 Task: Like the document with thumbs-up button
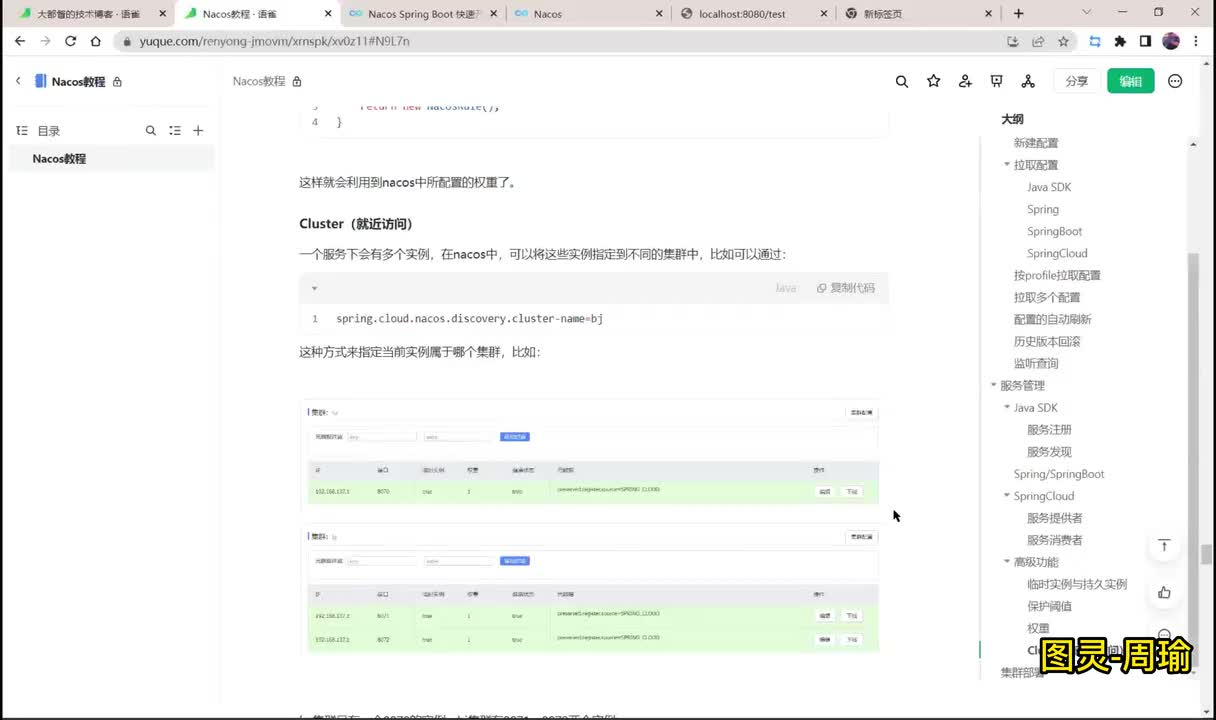tap(1164, 593)
